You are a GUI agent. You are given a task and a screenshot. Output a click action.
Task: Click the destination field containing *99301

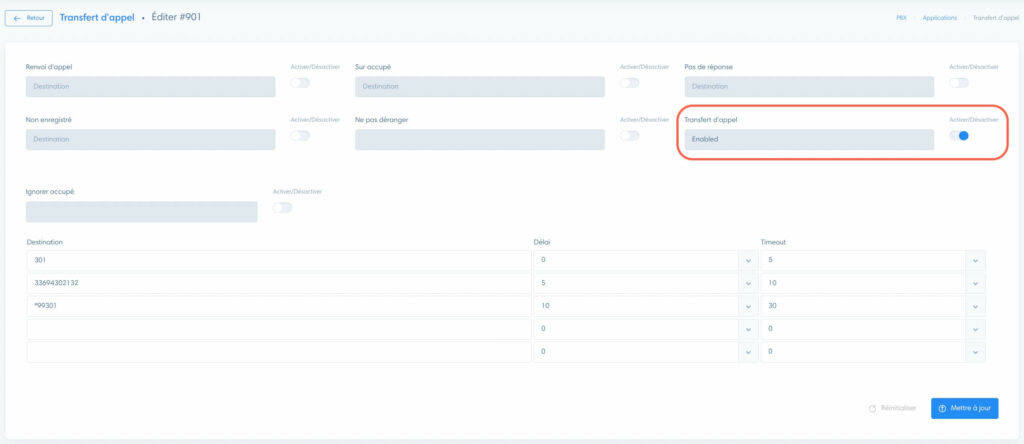tap(279, 306)
